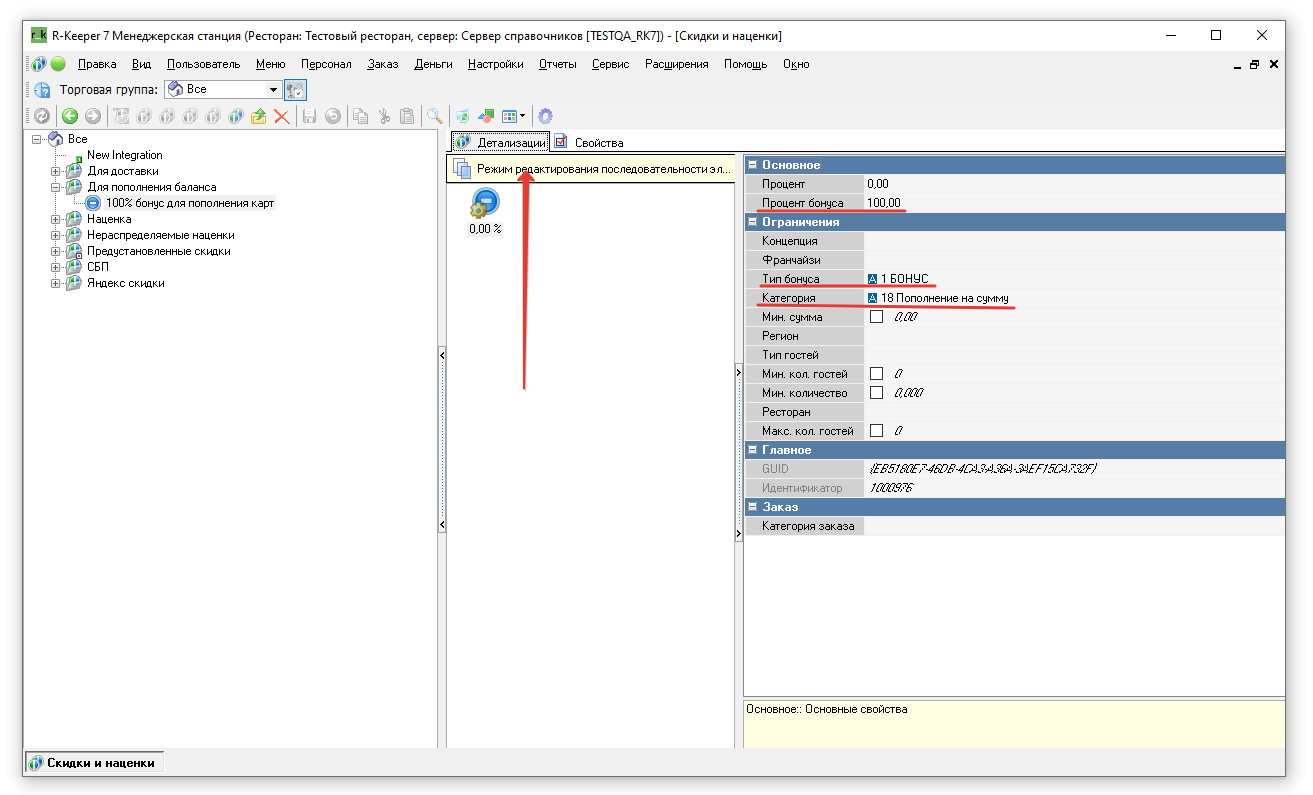Viewport: 1313px width, 795px height.
Task: Click the sequence editing mode icon
Action: click(x=461, y=169)
